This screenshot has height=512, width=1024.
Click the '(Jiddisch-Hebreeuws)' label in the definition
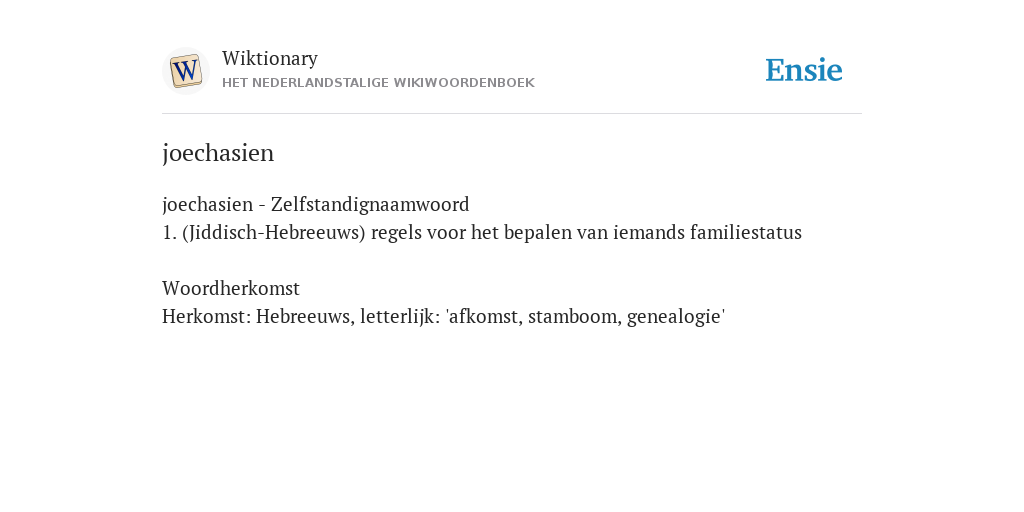(x=274, y=232)
